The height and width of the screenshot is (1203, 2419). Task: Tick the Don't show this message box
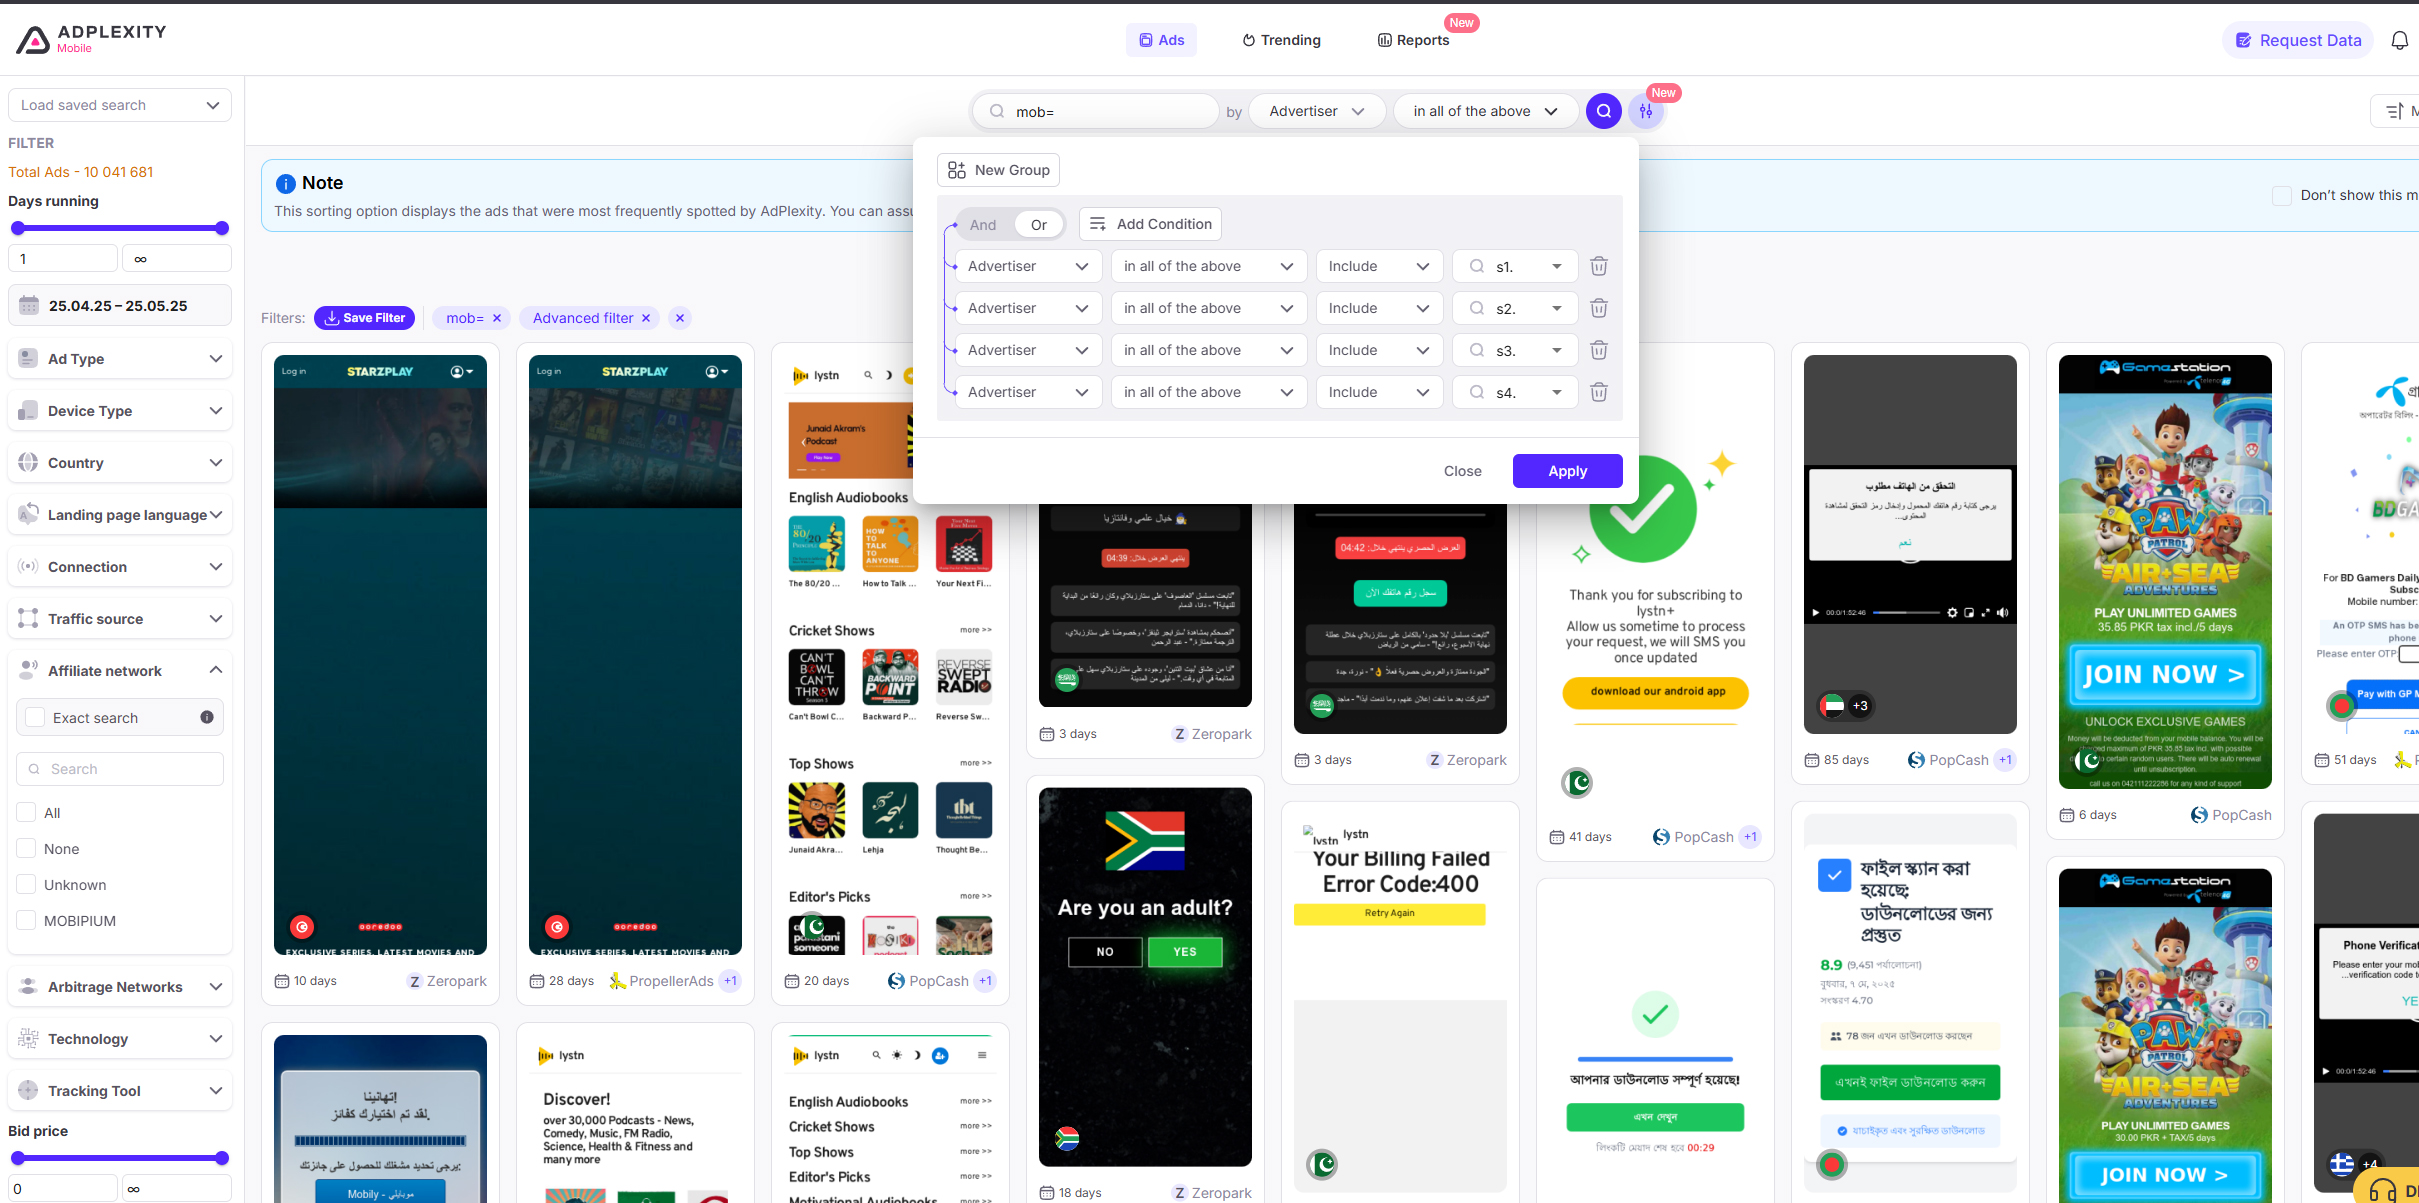[x=2282, y=195]
